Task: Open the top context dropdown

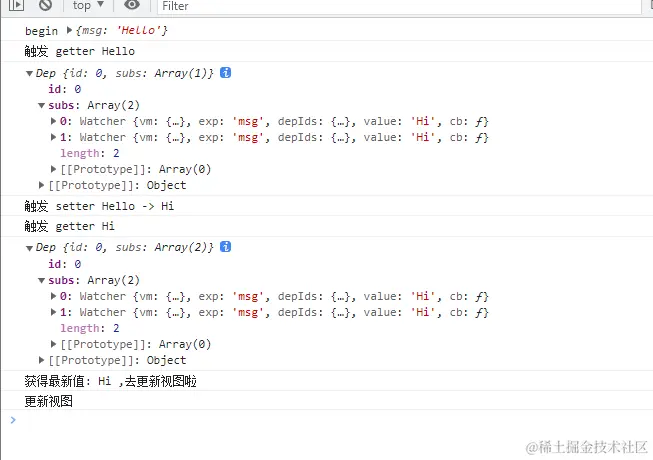Action: 88,5
